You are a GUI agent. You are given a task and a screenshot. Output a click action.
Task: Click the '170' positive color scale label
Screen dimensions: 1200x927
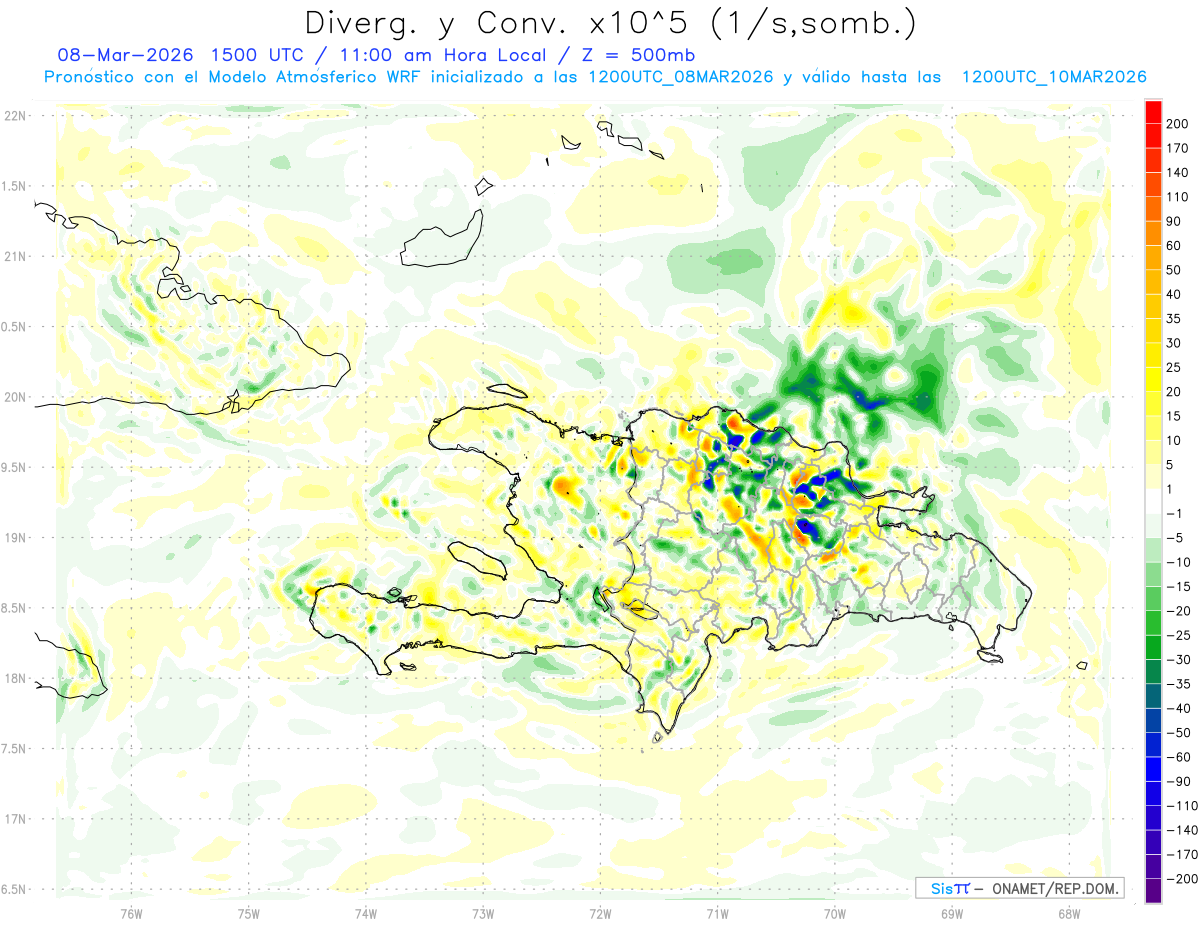click(1177, 148)
